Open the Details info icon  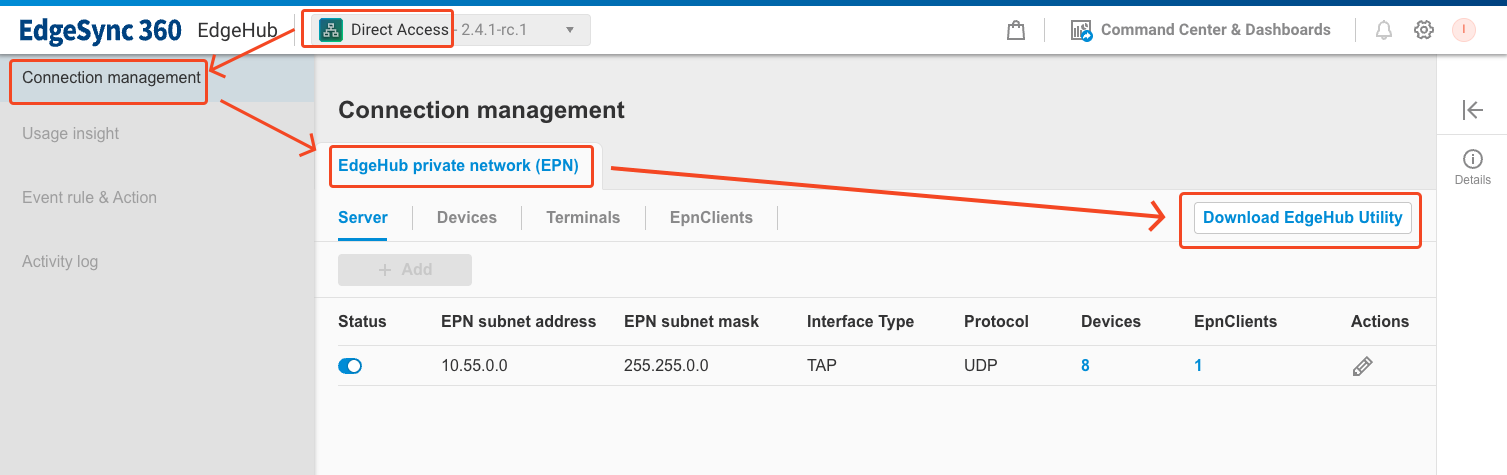[x=1472, y=159]
